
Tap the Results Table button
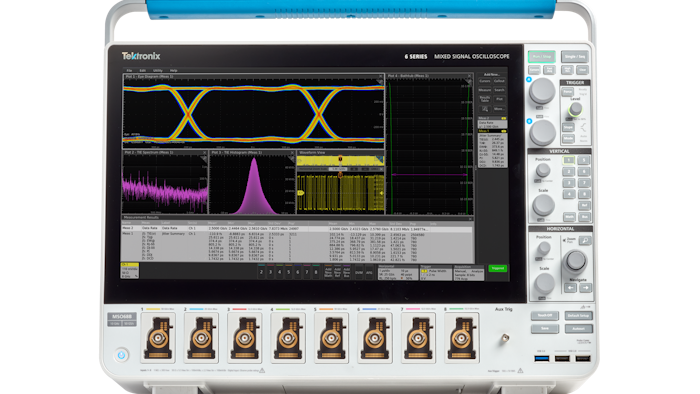click(485, 99)
